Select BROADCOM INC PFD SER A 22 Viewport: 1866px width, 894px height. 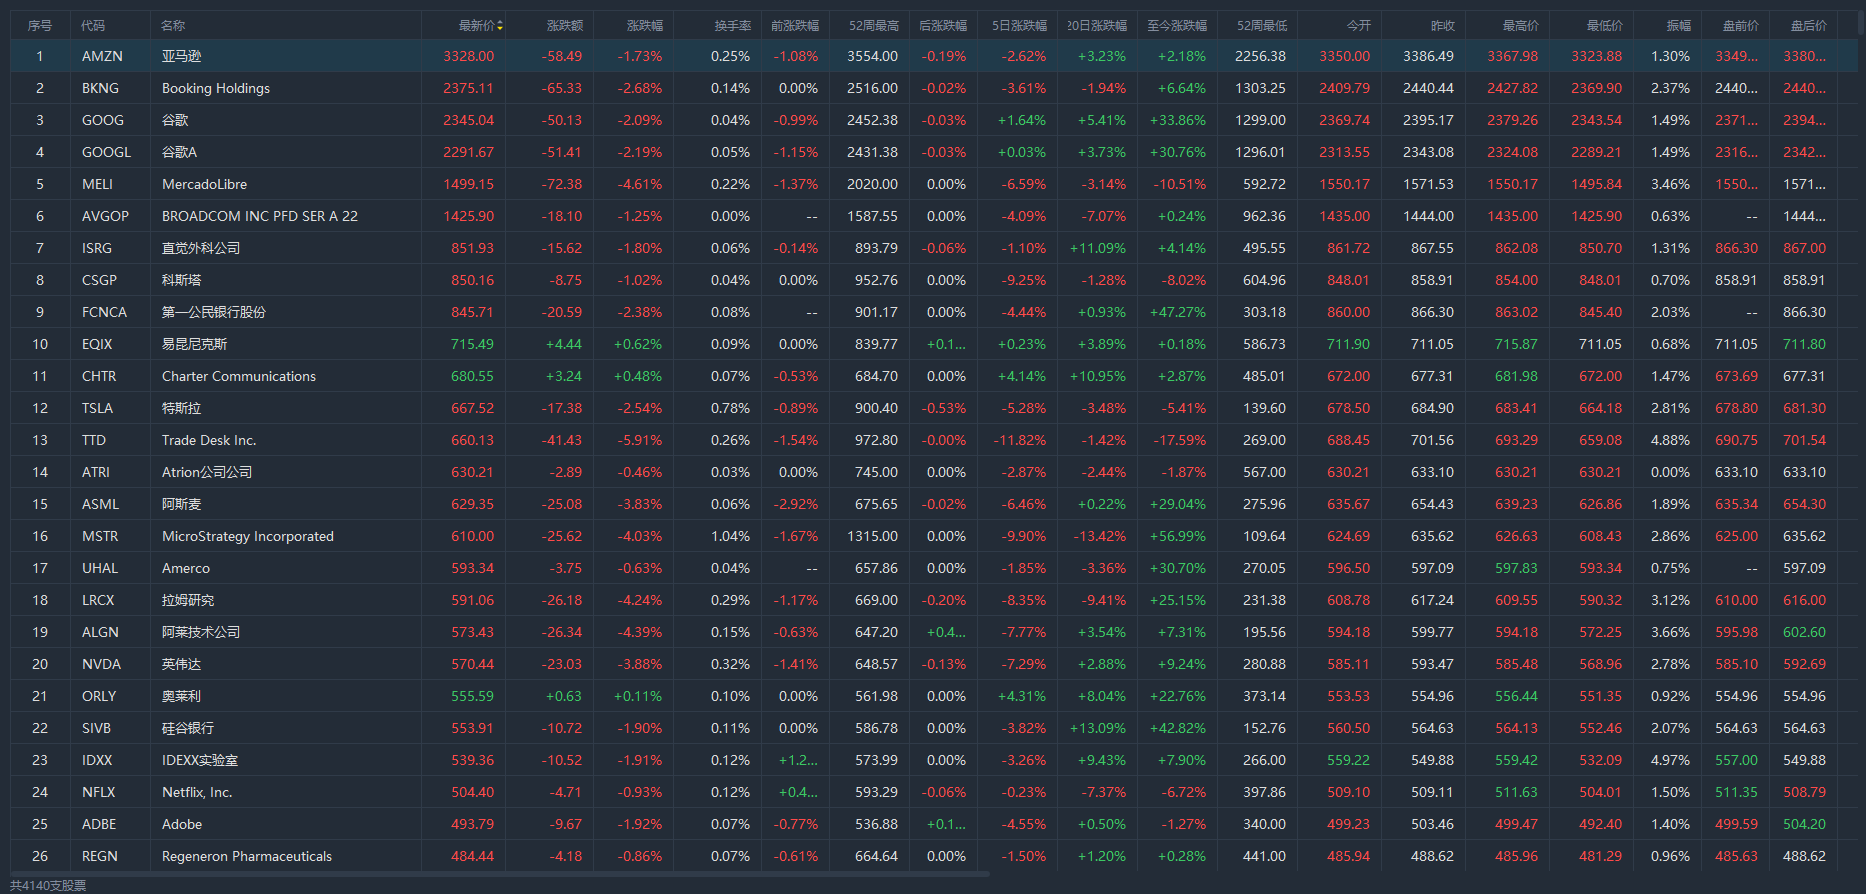[x=260, y=216]
